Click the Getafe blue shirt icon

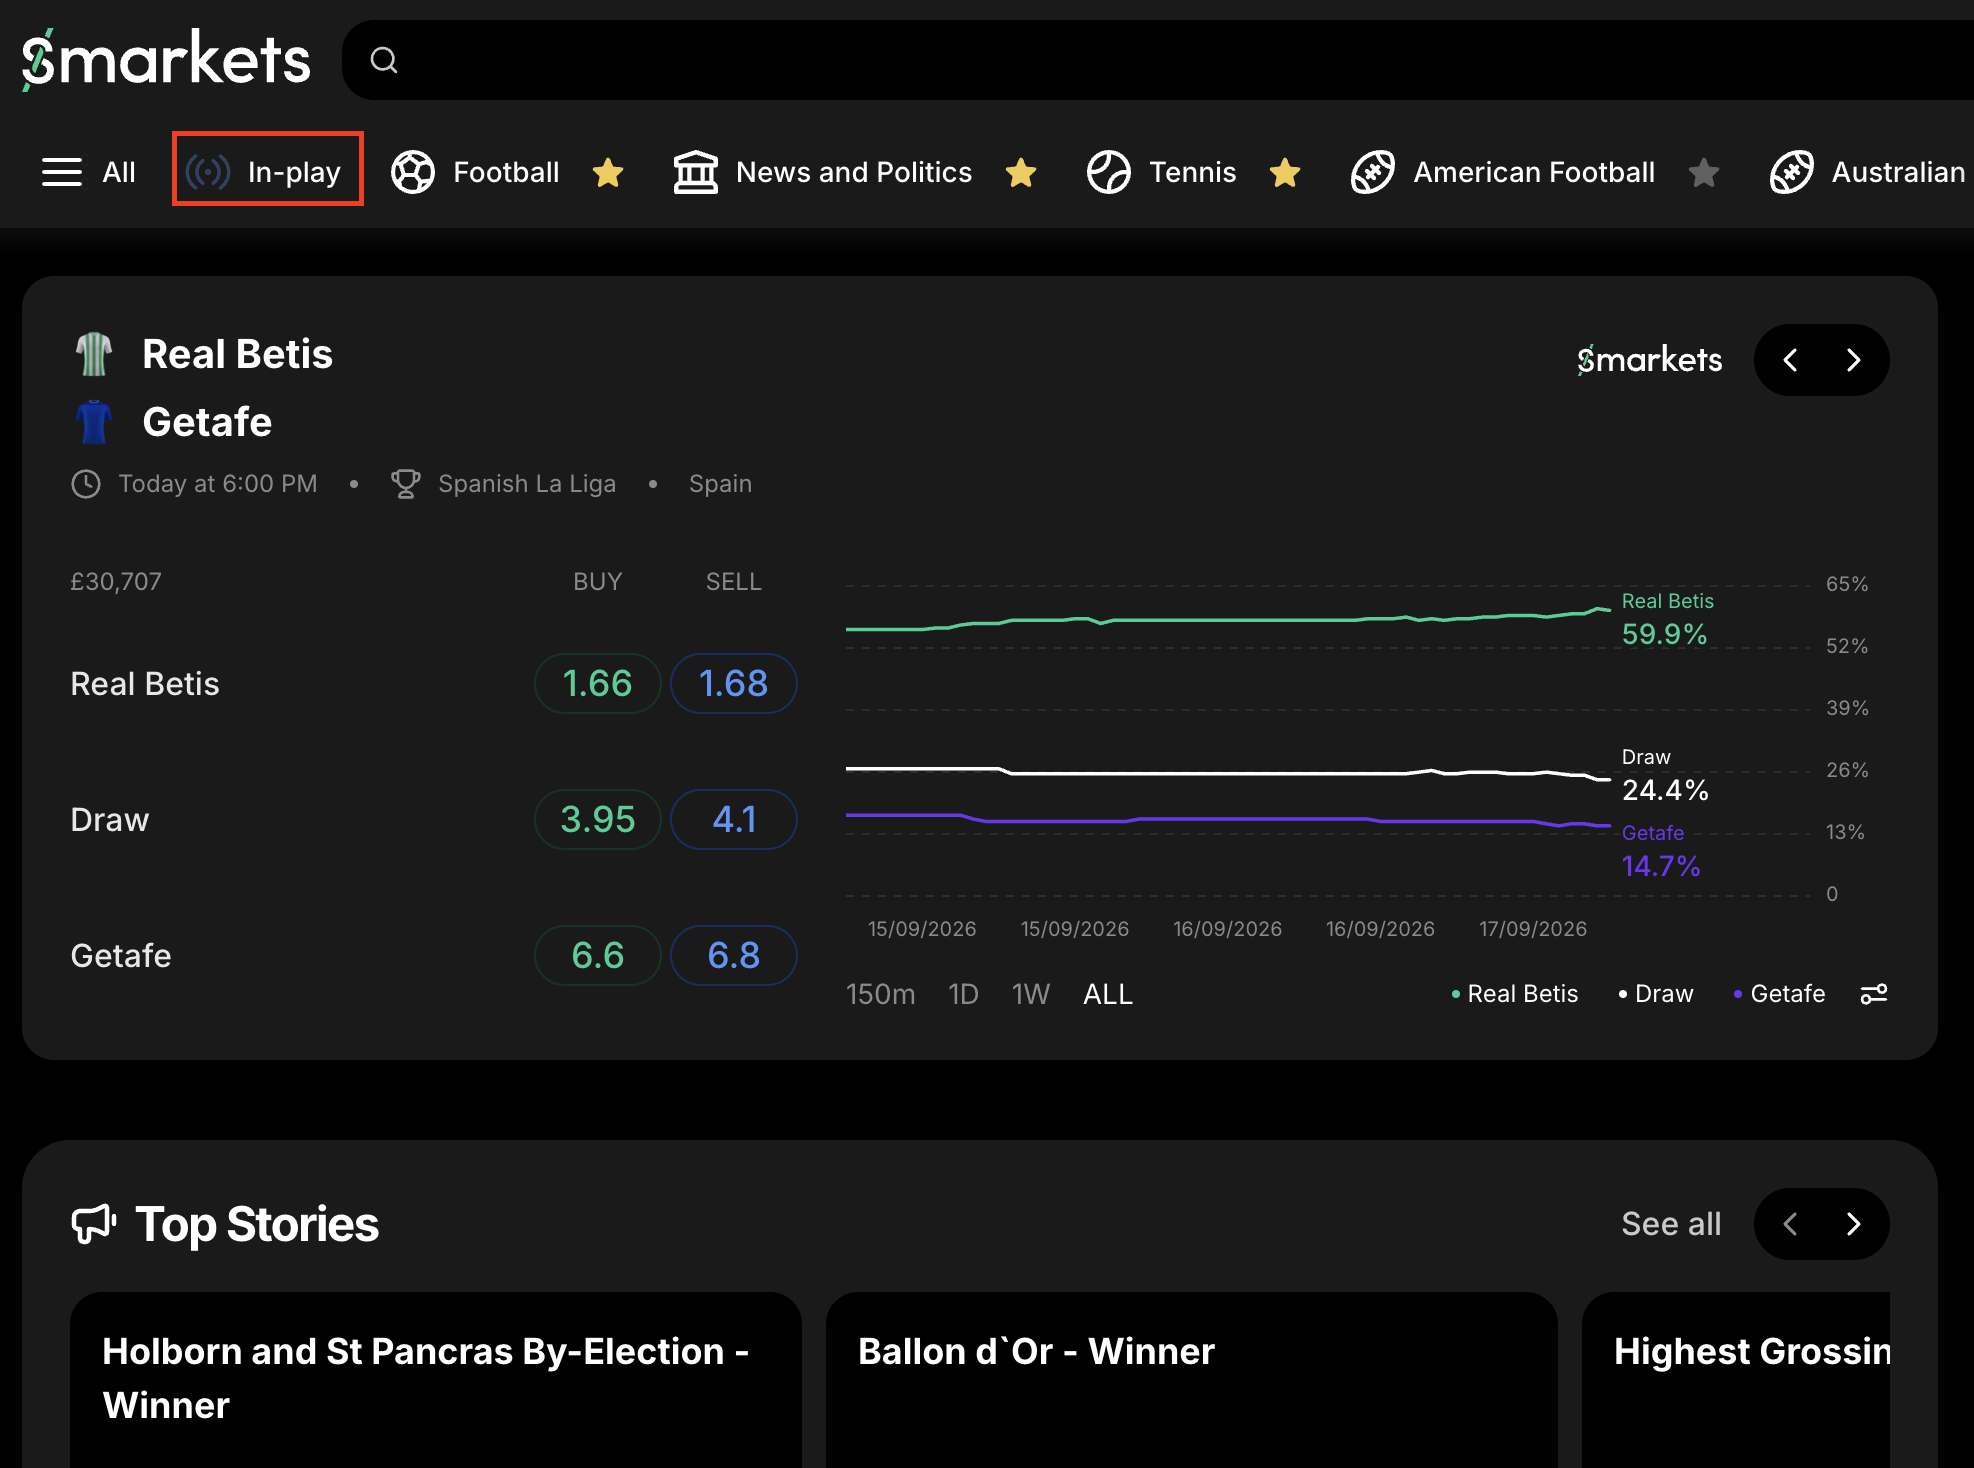pos(94,422)
